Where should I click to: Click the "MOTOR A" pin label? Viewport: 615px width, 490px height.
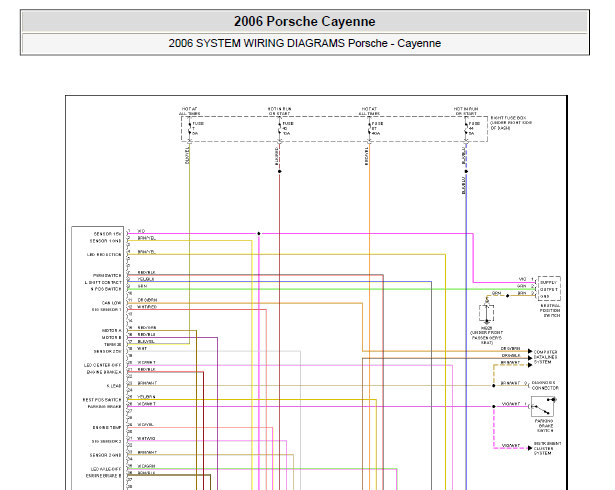pyautogui.click(x=111, y=331)
